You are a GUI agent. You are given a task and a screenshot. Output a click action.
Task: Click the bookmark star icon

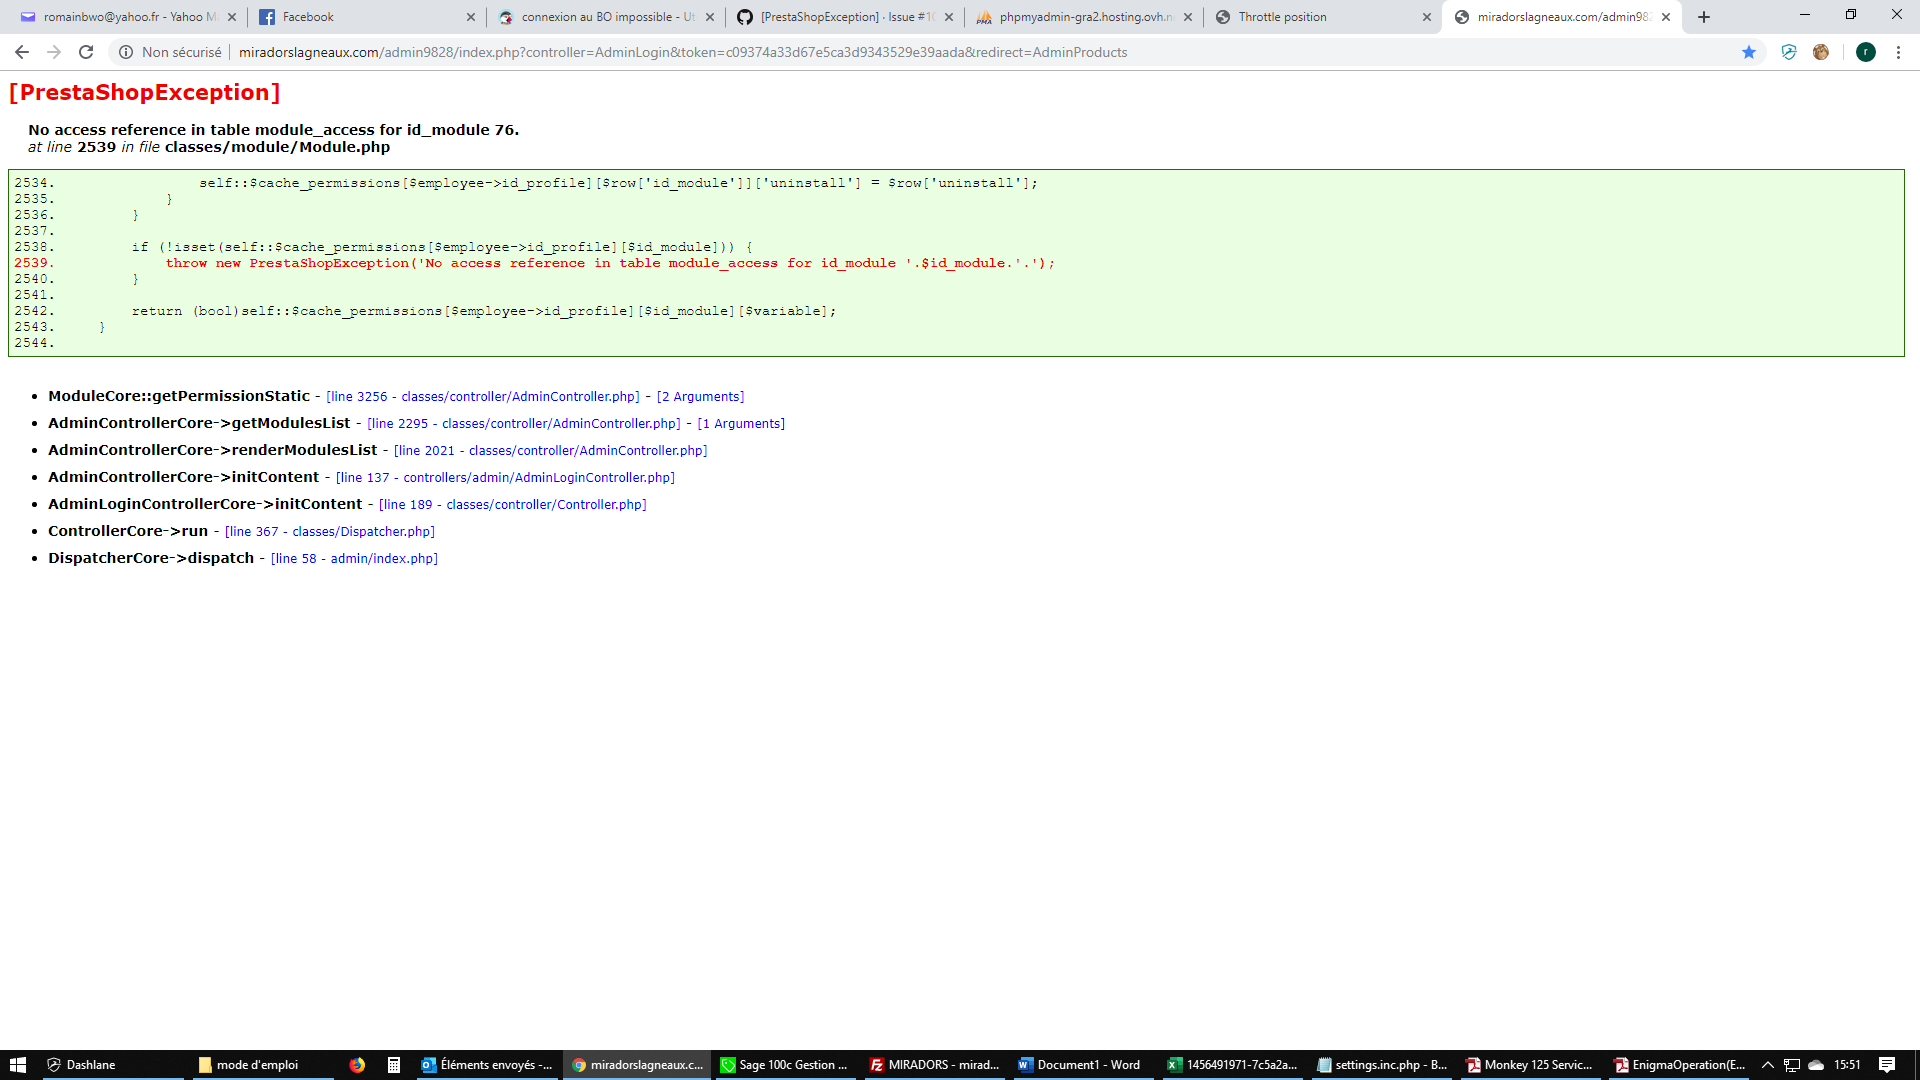coord(1749,52)
